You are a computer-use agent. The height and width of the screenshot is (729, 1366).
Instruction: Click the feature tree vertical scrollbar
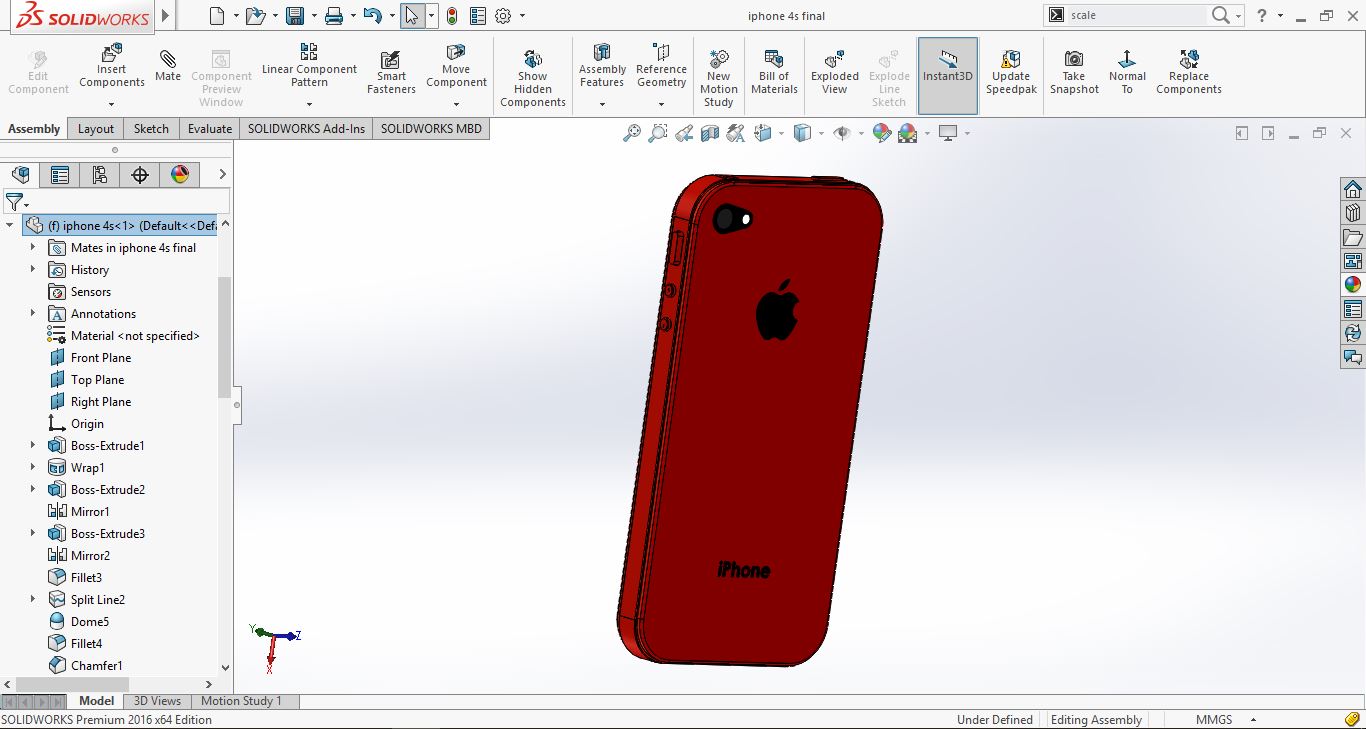coord(224,336)
